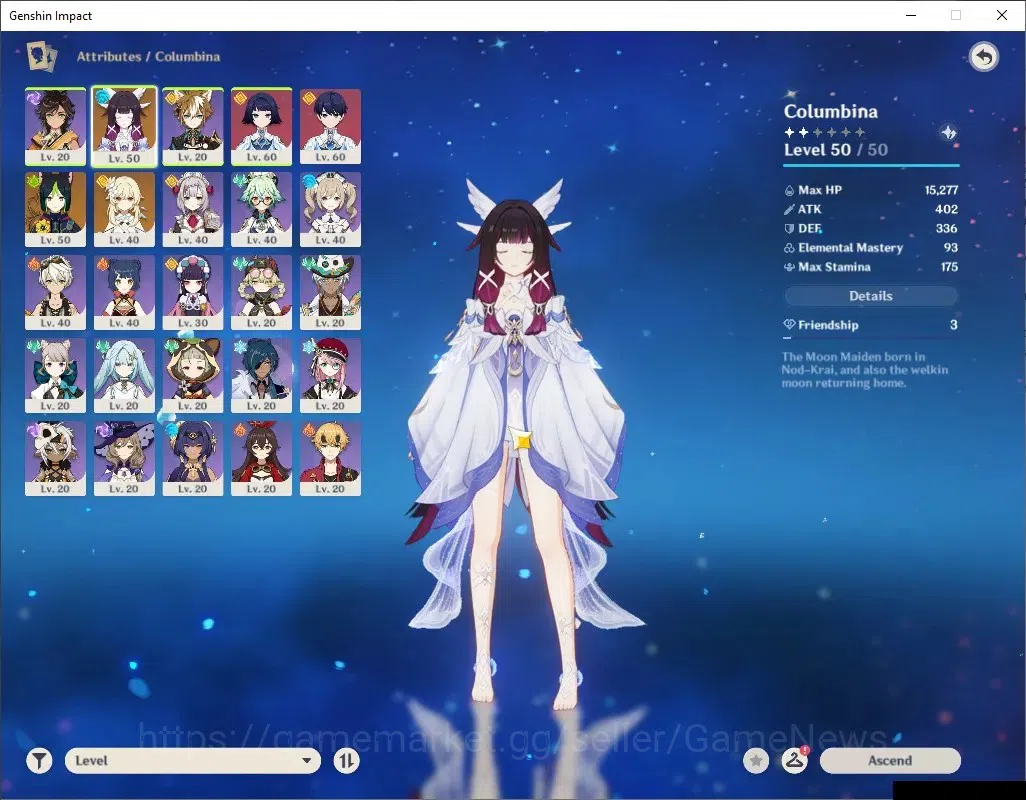This screenshot has height=800, width=1026.
Task: Toggle the ascending/descending sort order button
Action: click(346, 761)
